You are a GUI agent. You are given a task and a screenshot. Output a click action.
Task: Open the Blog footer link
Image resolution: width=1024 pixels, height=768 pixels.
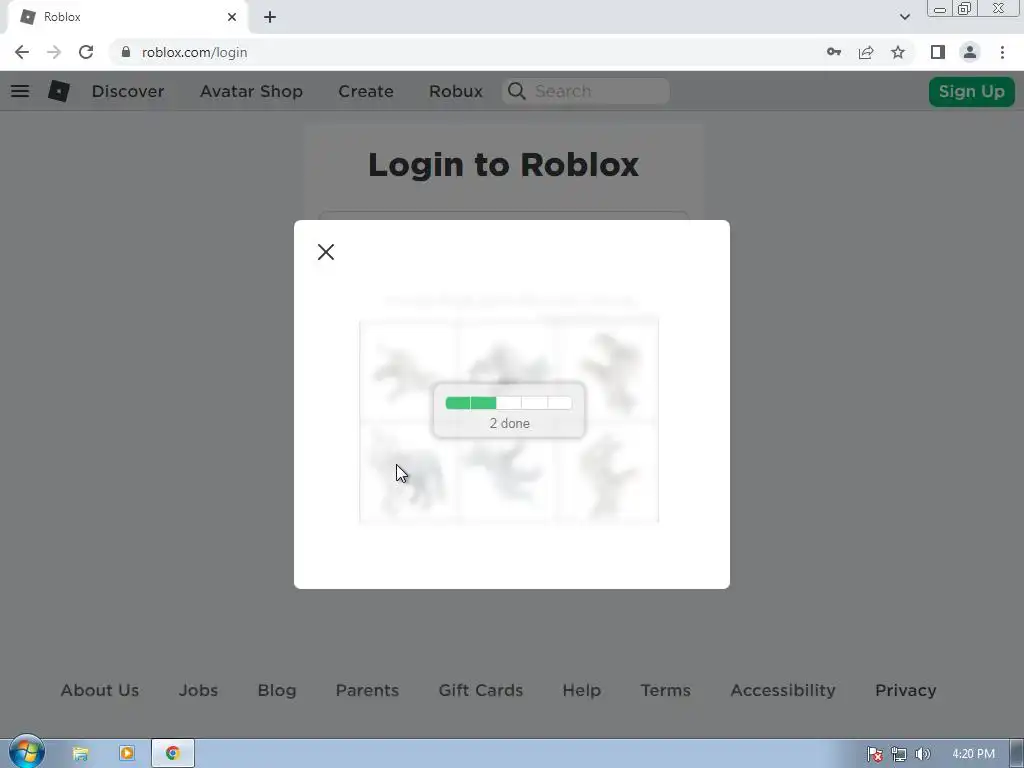(277, 690)
